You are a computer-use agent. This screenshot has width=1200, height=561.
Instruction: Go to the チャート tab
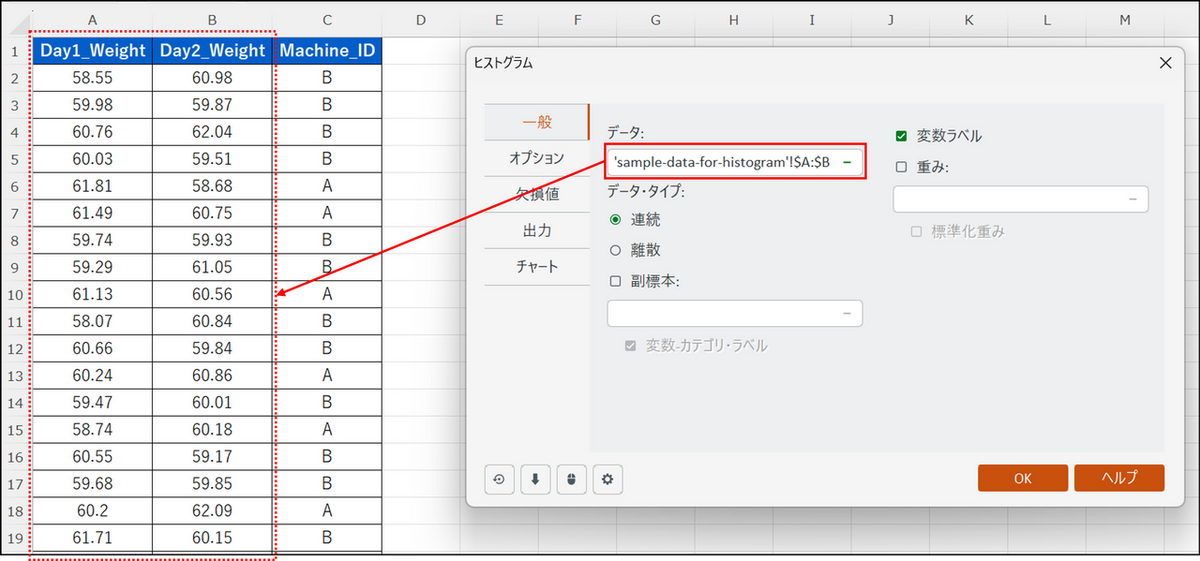[x=536, y=267]
